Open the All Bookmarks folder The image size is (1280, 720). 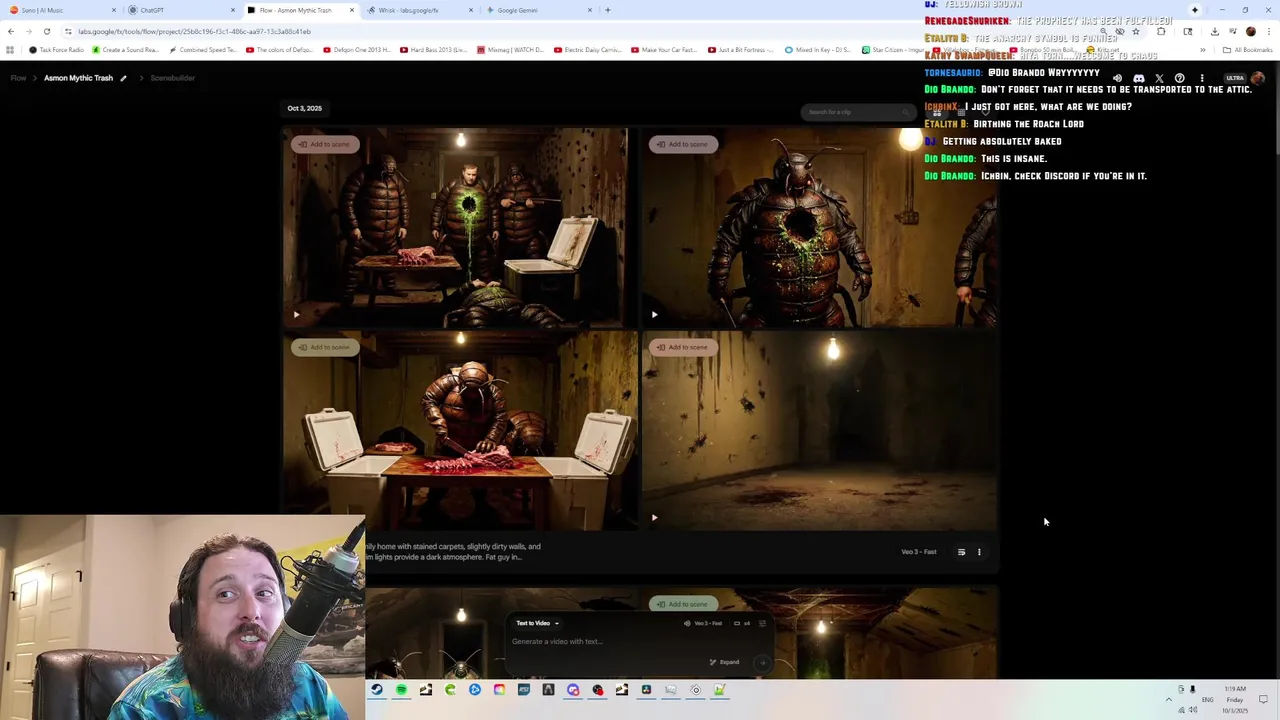(1247, 49)
